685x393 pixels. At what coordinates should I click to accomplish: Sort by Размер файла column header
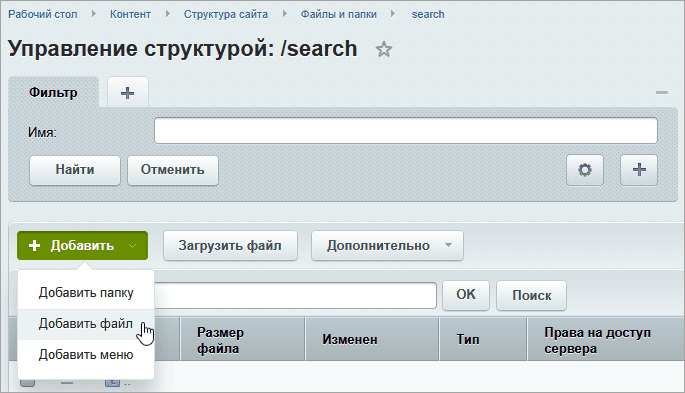click(242, 340)
